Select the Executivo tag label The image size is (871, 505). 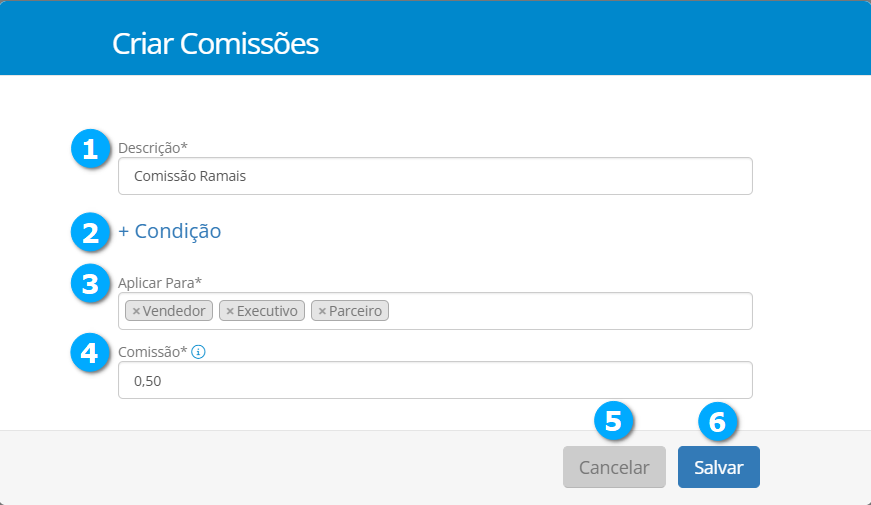pos(267,312)
